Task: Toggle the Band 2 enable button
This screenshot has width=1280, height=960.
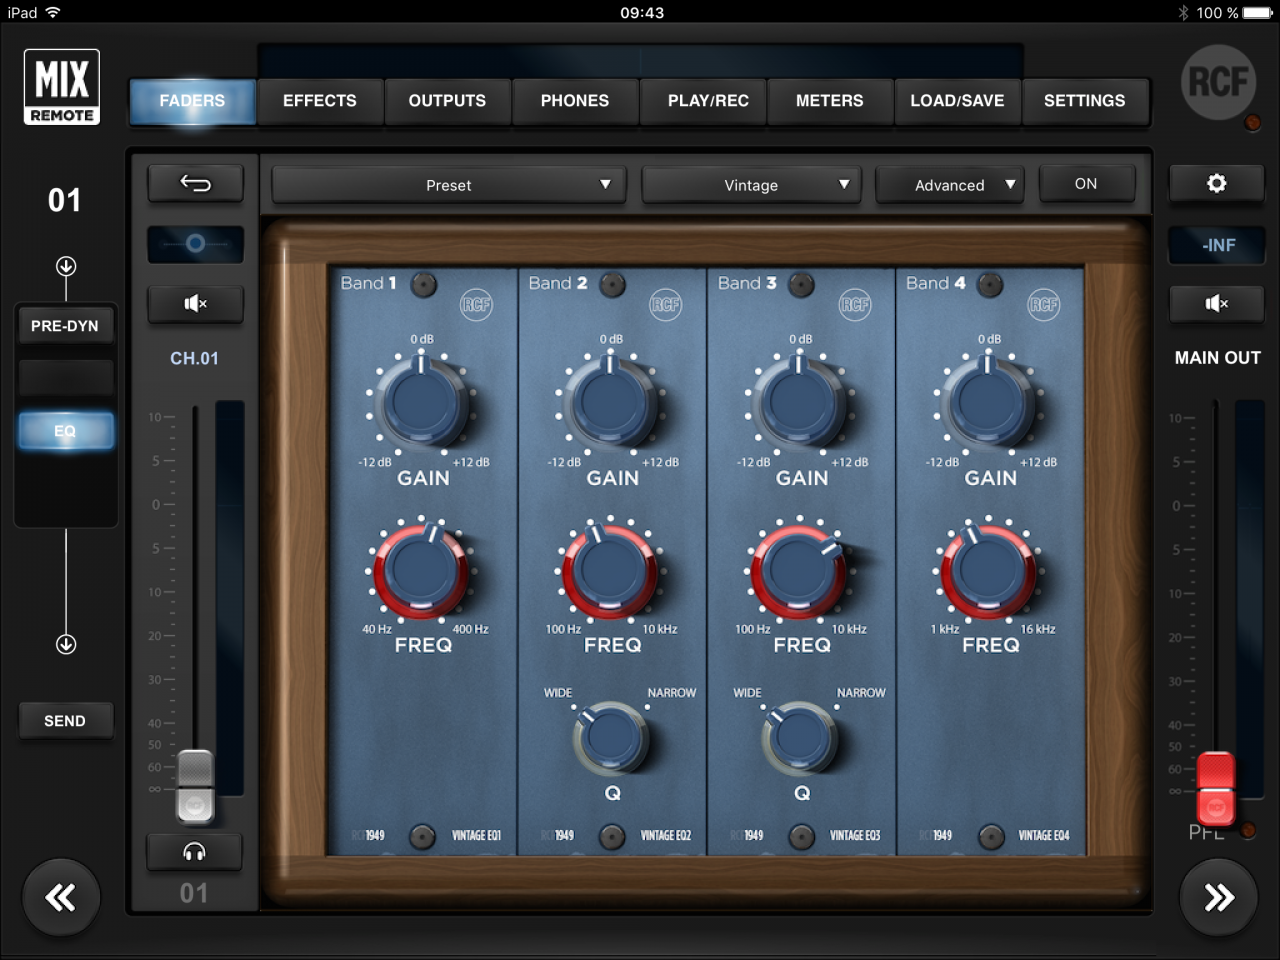Action: [x=612, y=285]
